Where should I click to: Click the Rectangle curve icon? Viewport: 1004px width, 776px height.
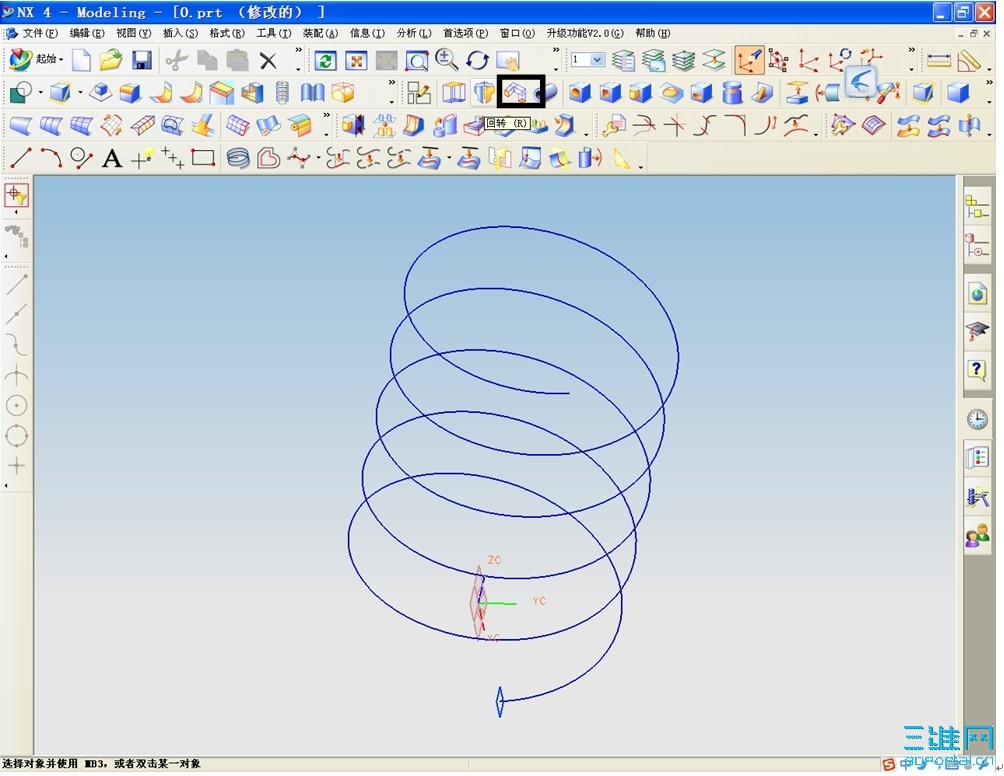203,158
